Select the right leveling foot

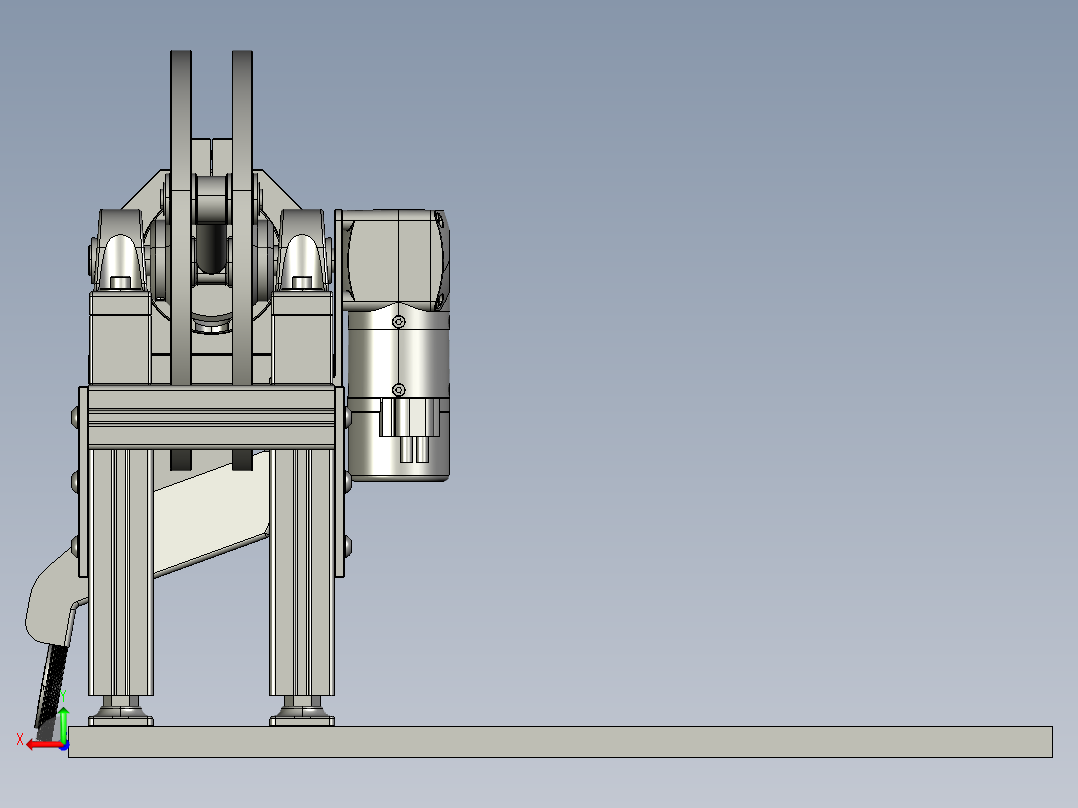click(x=302, y=711)
